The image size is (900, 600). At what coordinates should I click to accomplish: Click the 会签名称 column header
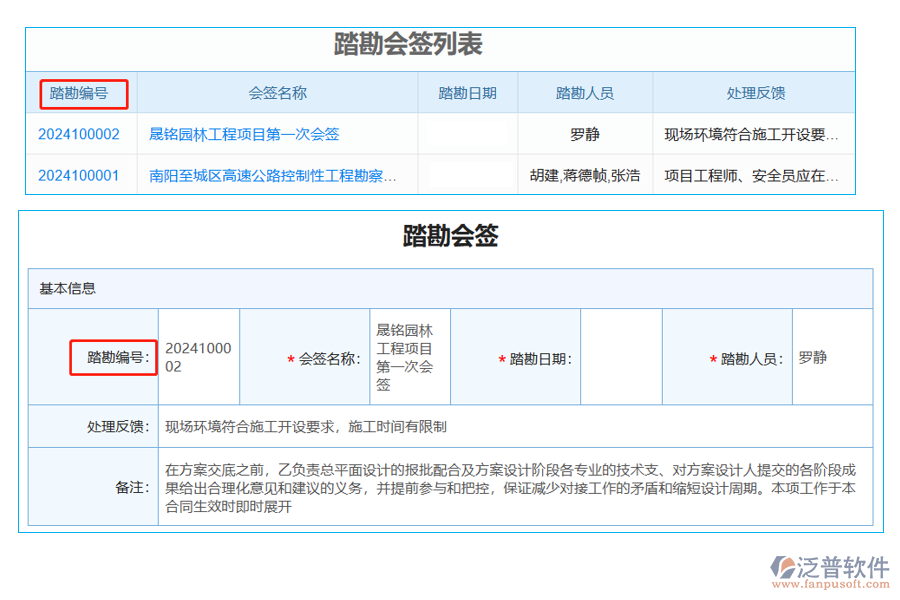coord(281,93)
